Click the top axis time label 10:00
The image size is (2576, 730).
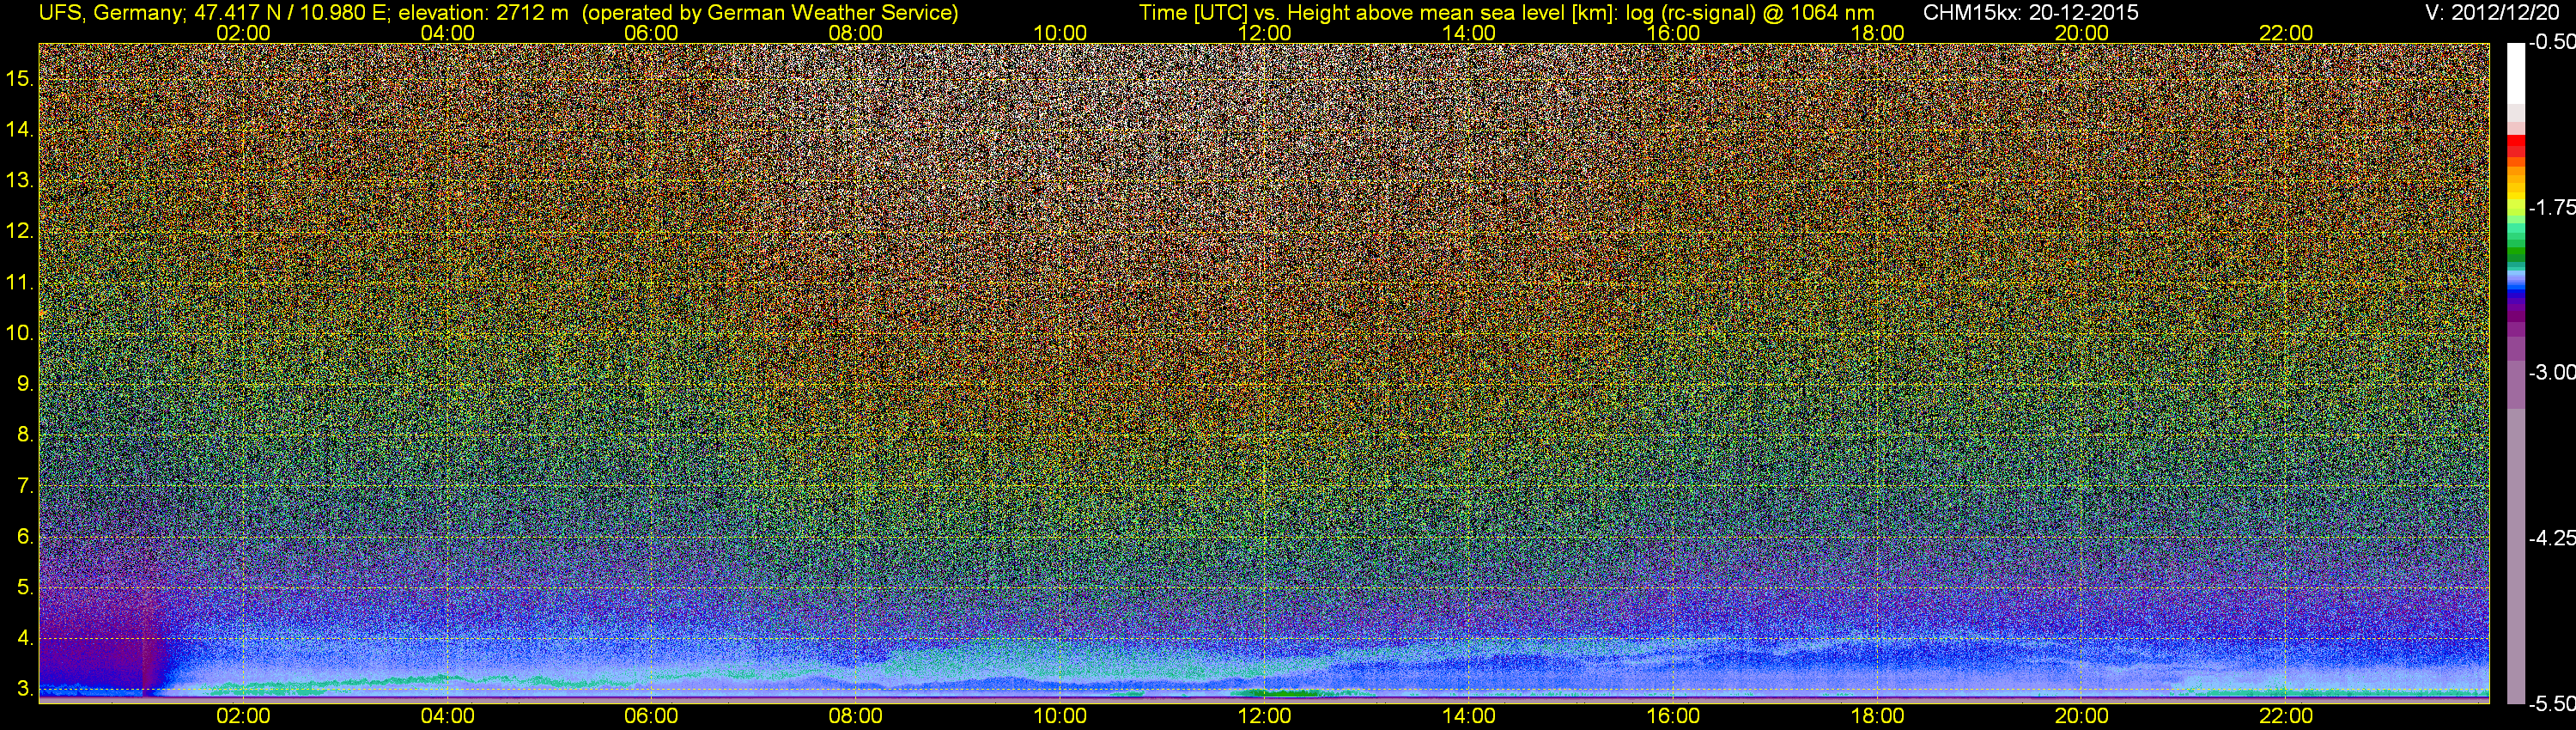(1060, 33)
